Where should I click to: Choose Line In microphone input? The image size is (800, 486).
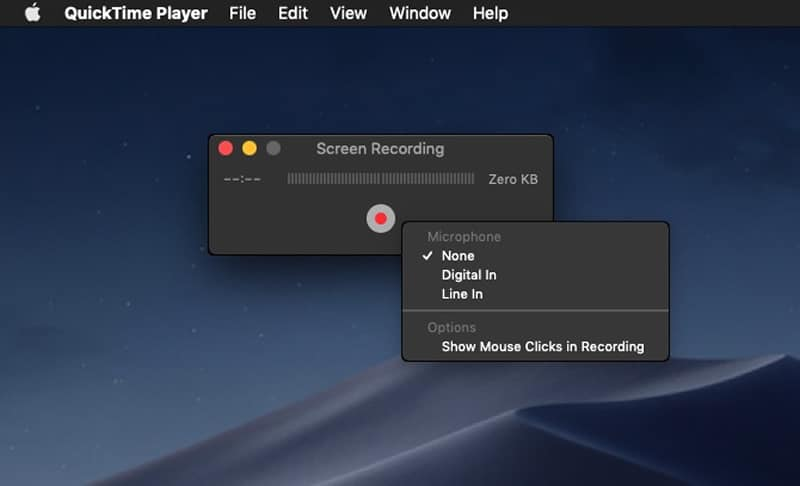[x=462, y=294]
